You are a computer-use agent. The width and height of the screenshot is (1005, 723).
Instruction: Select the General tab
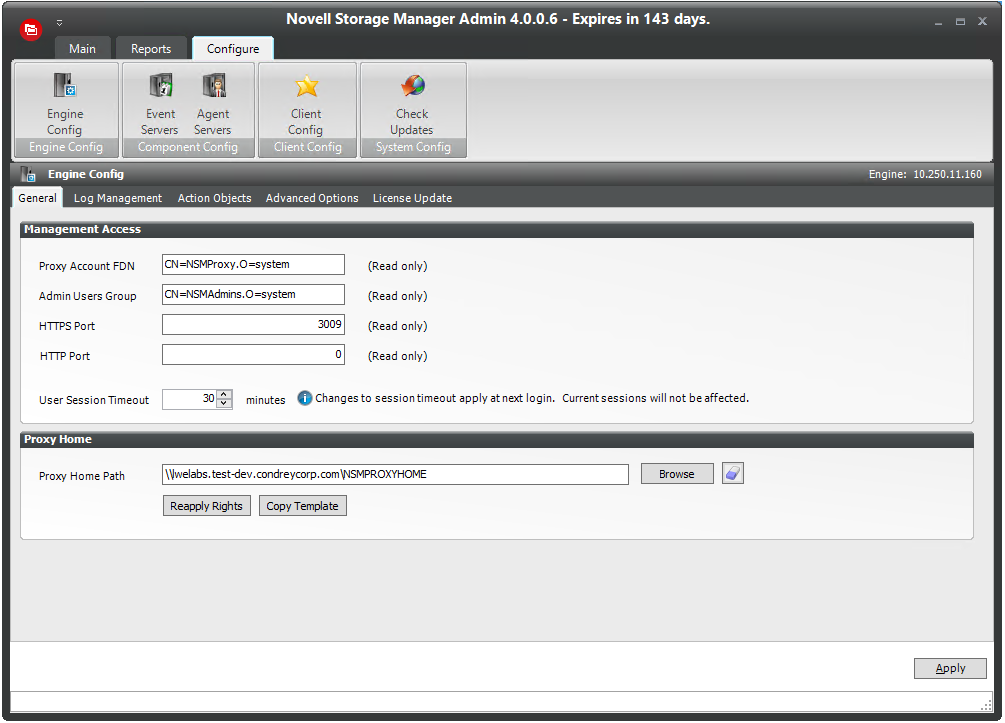coord(37,198)
